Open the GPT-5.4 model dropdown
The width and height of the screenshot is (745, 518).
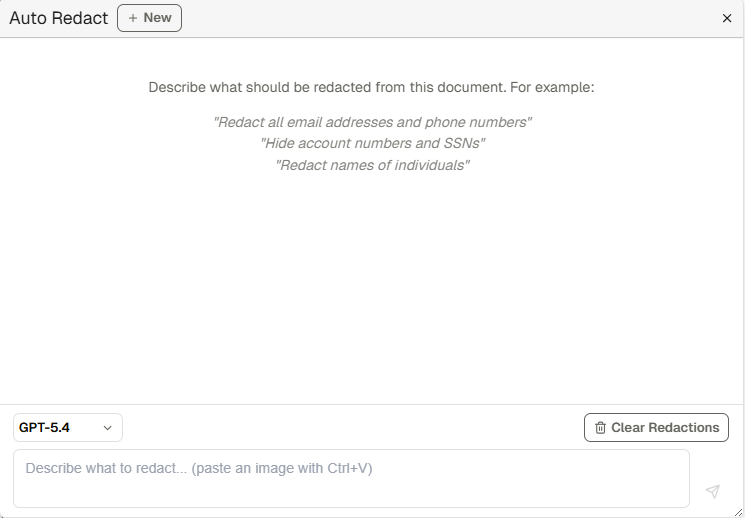coord(68,428)
